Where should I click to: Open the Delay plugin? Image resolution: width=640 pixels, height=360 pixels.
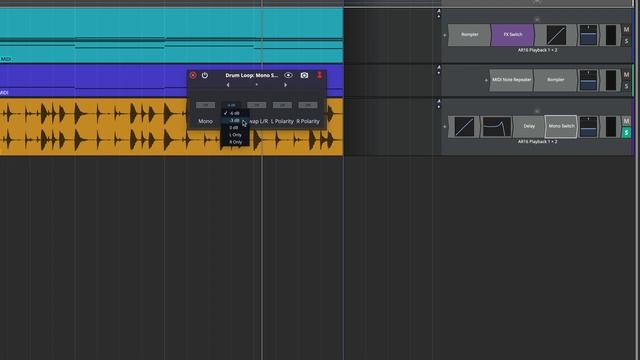click(529, 127)
